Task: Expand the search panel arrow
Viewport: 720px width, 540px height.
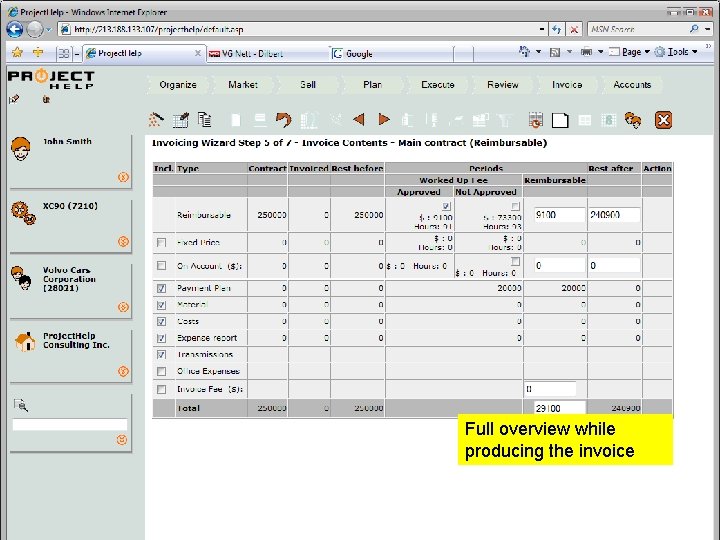Action: pyautogui.click(x=122, y=439)
